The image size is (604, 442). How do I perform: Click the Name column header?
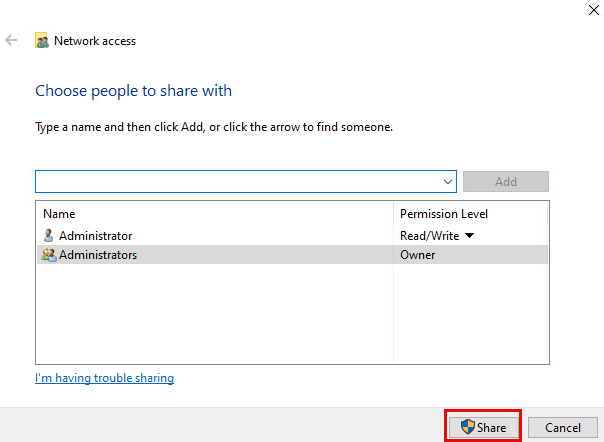pos(59,214)
